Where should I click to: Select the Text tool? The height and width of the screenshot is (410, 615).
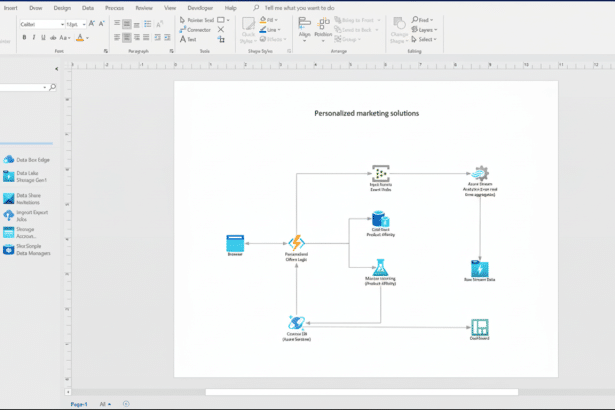coord(188,39)
